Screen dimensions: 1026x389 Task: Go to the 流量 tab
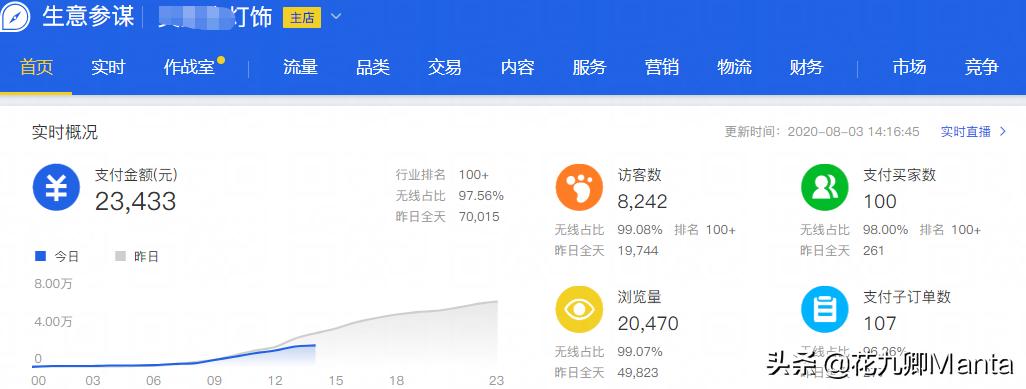pyautogui.click(x=300, y=67)
